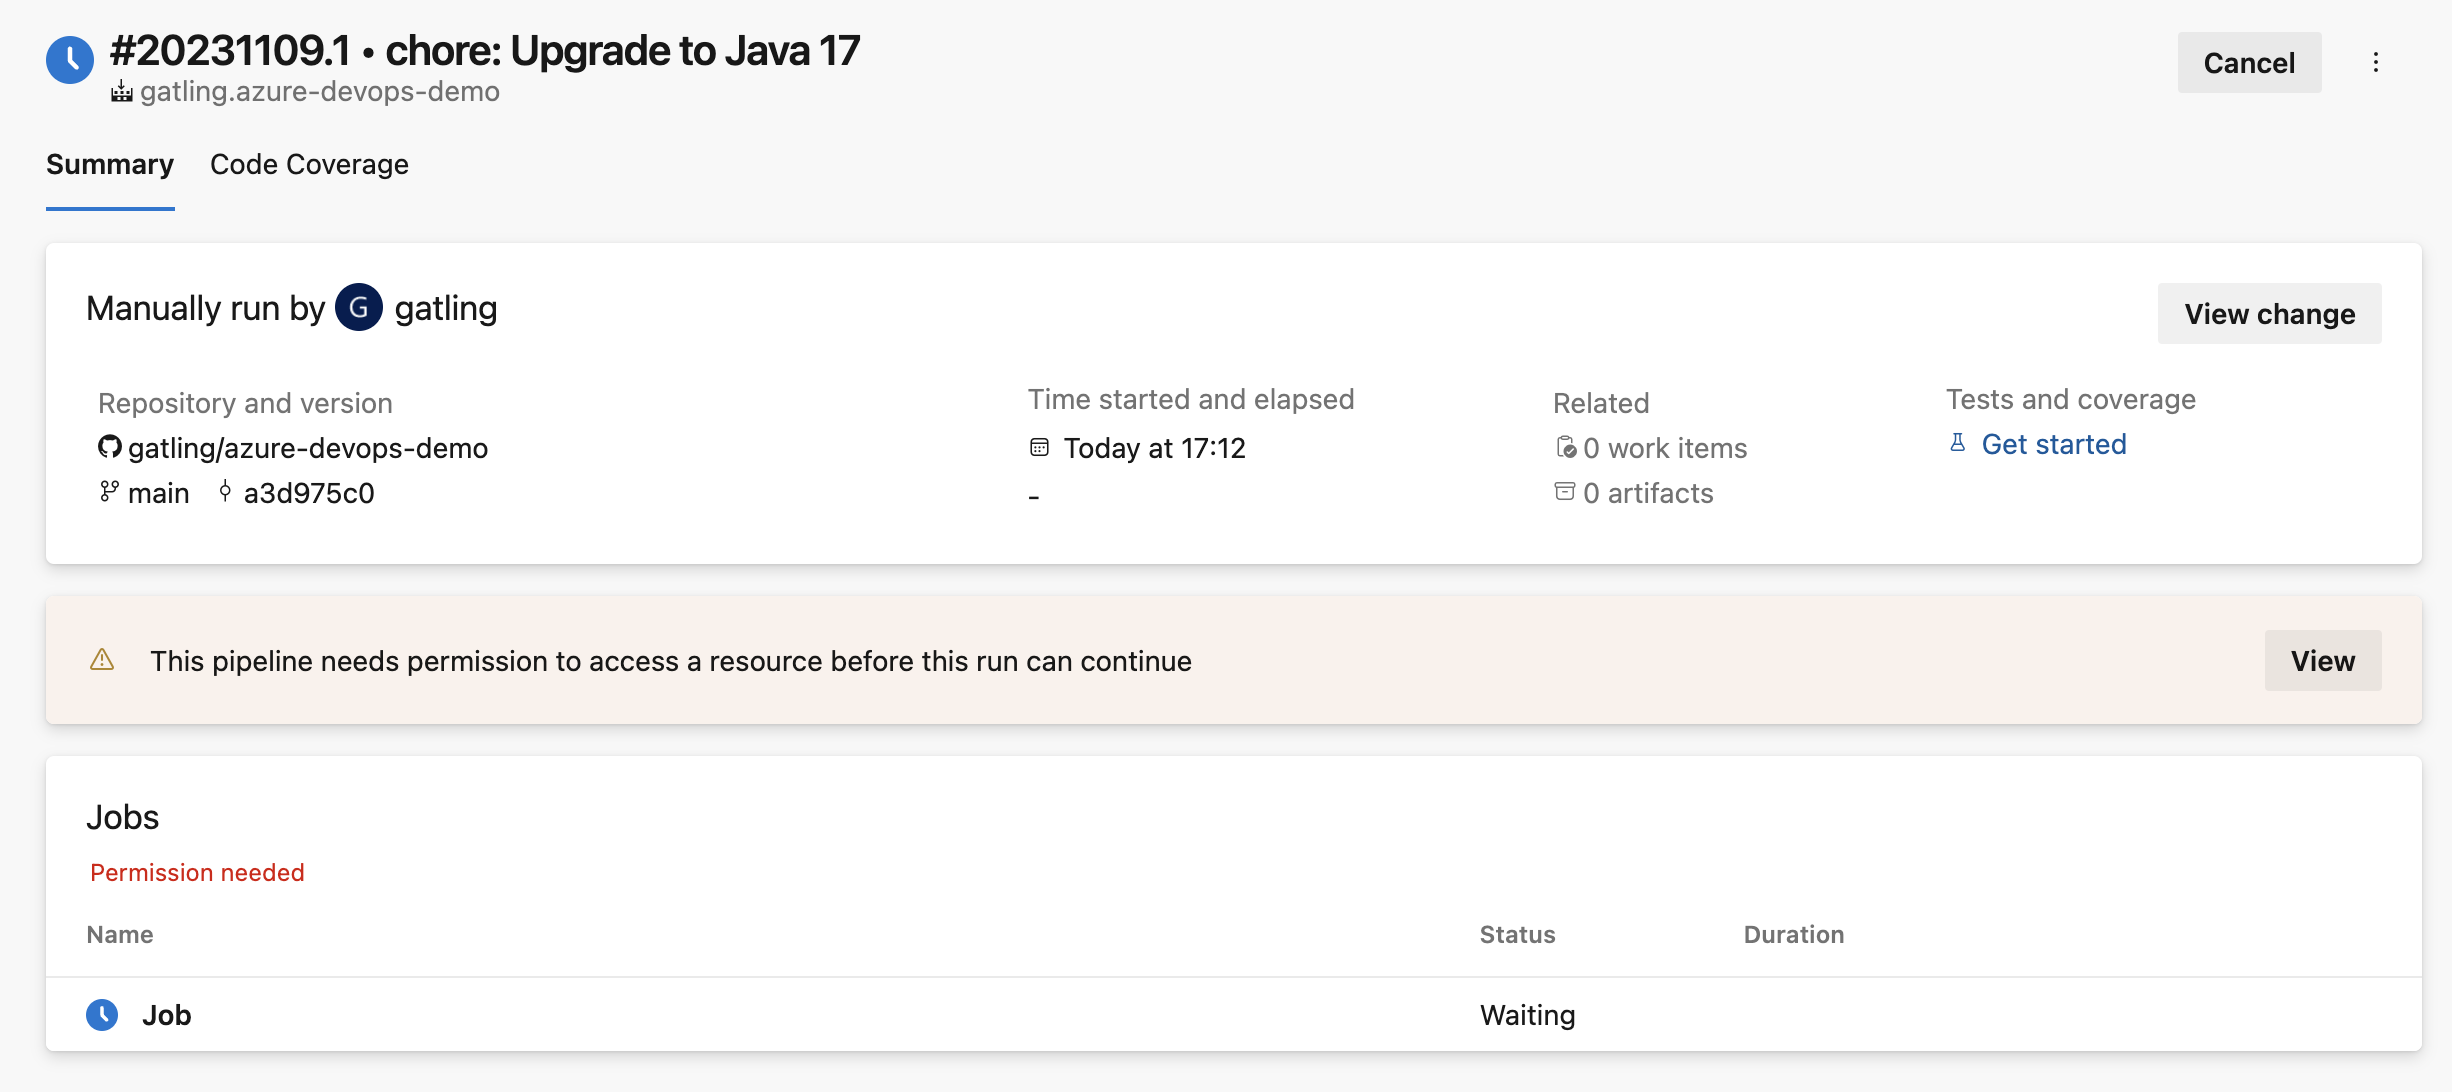The height and width of the screenshot is (1092, 2452).
Task: Click the Permission needed label
Action: point(197,873)
